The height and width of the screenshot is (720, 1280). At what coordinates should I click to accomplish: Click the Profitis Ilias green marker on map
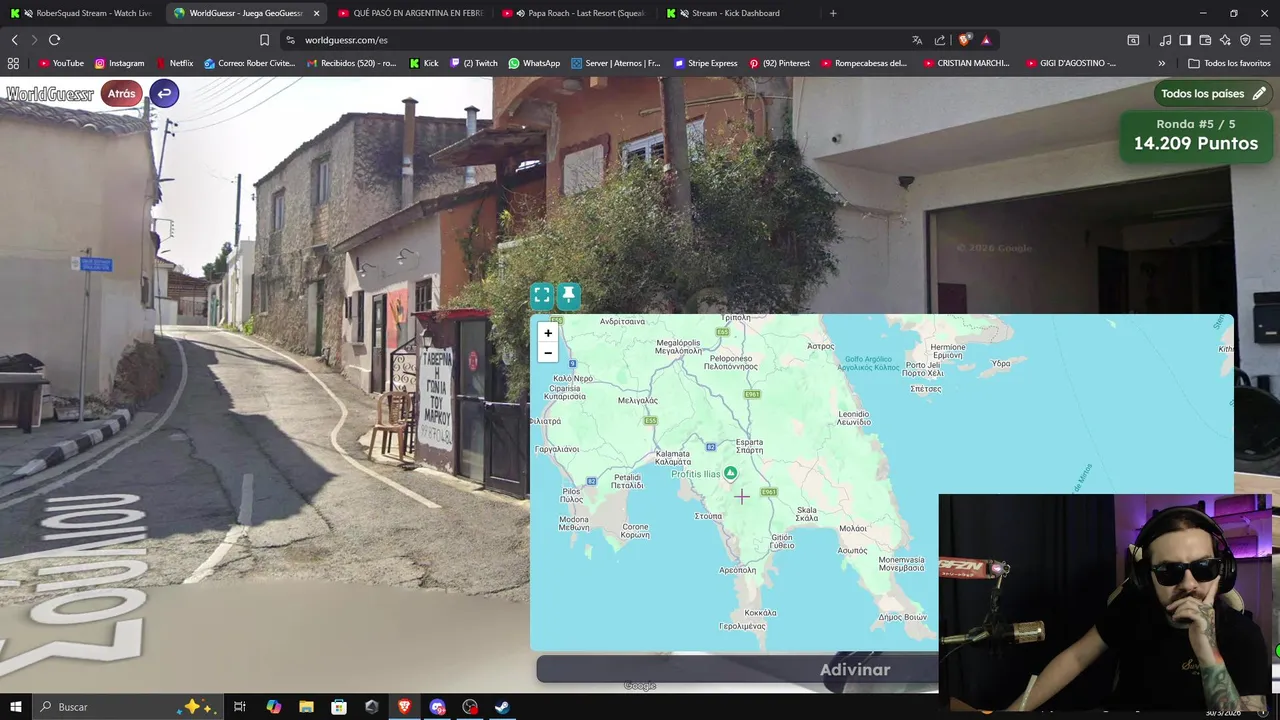[x=731, y=473]
